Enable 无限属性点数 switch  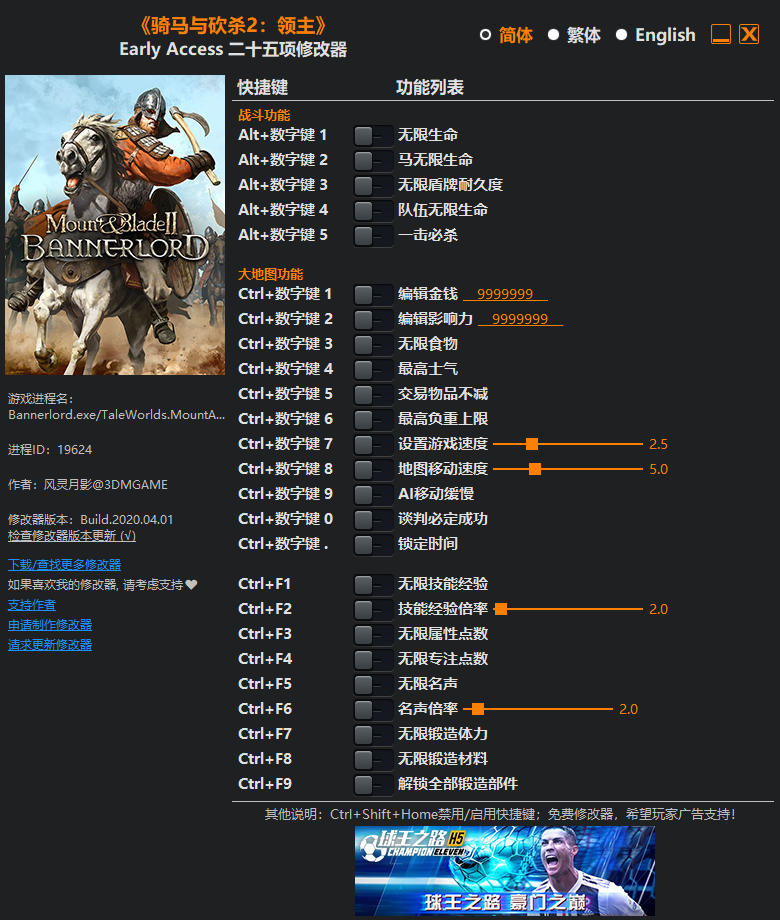pyautogui.click(x=373, y=635)
